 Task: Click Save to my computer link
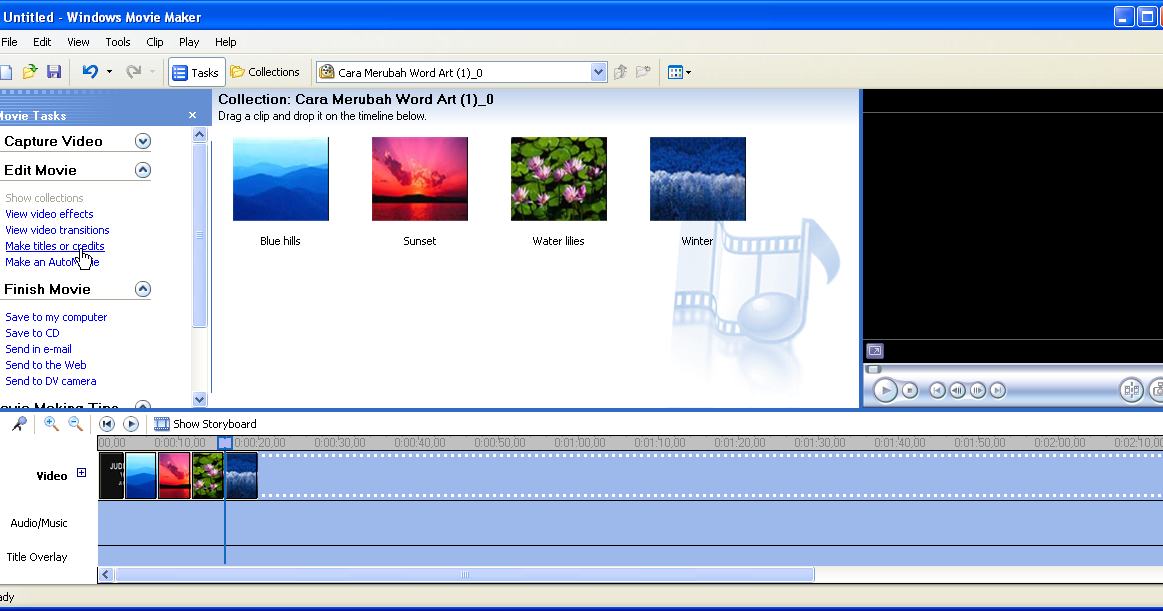click(x=56, y=317)
